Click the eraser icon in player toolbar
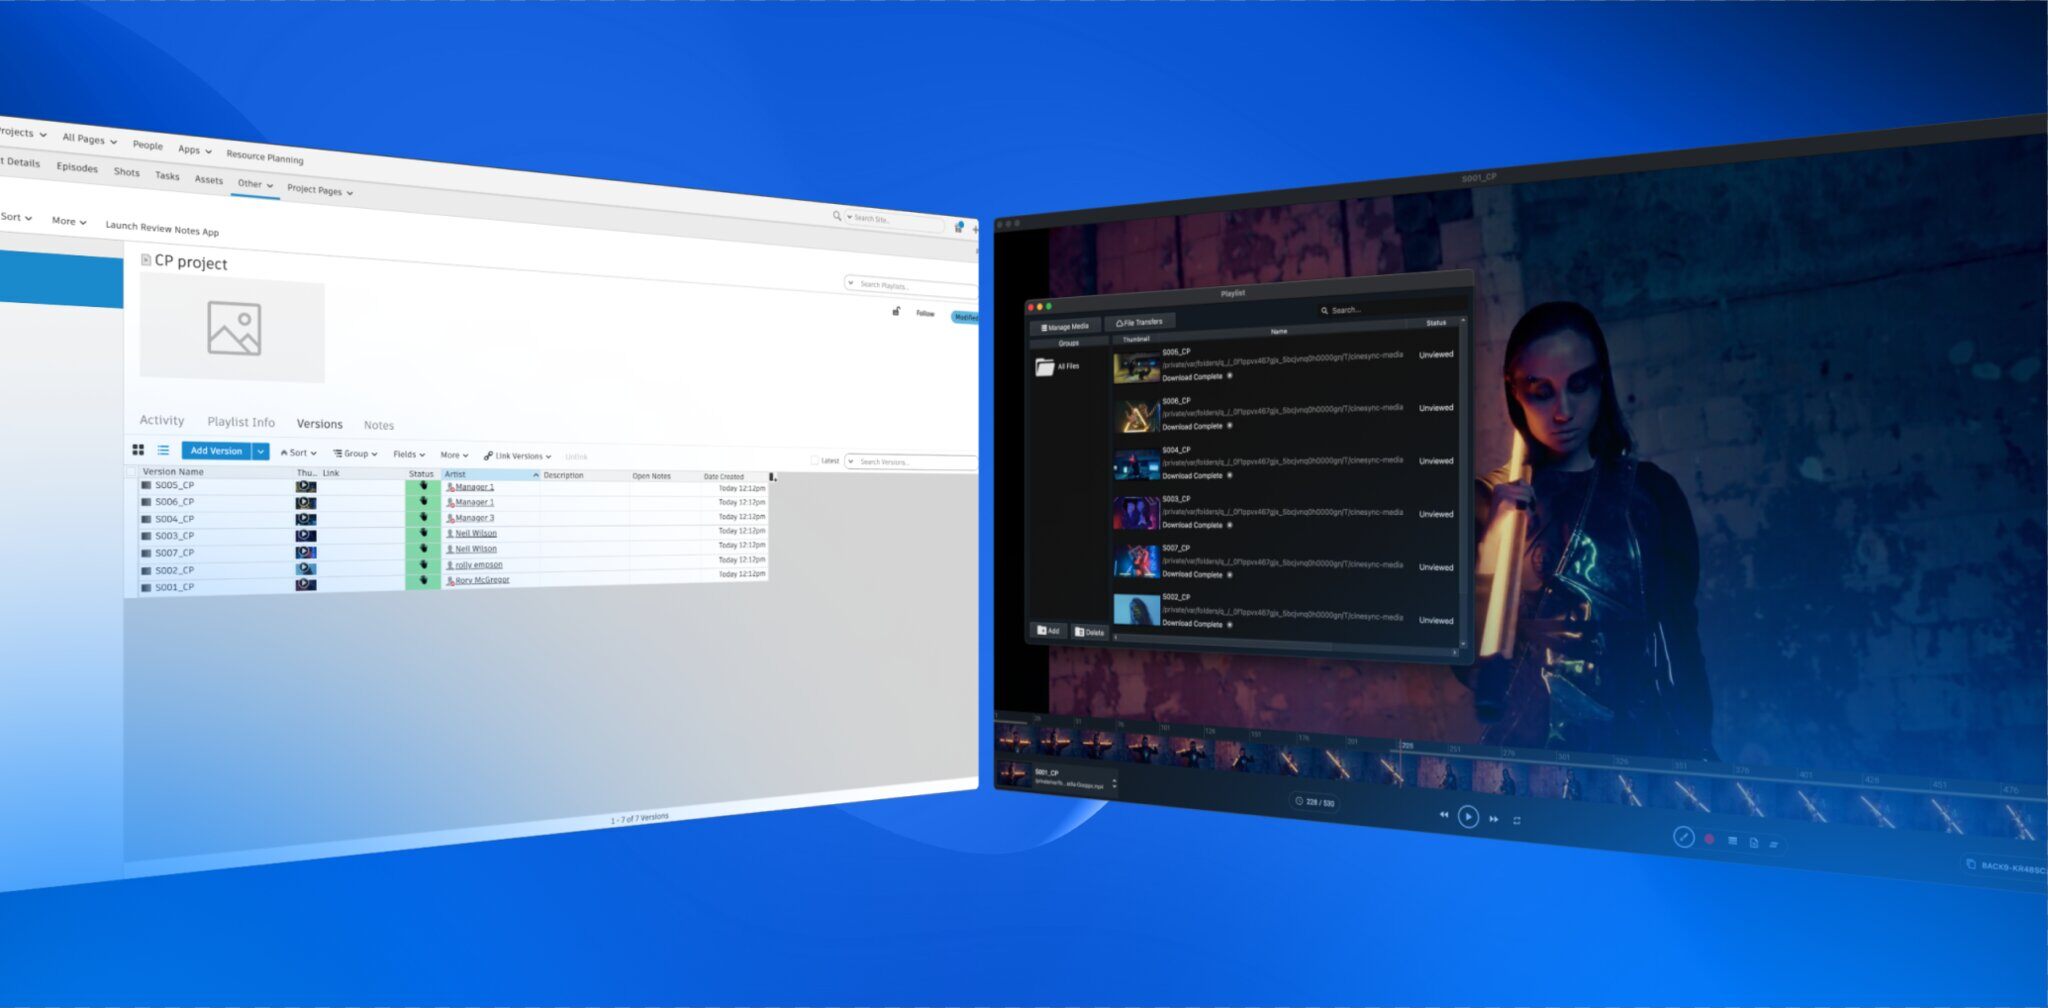The image size is (2048, 1008). point(1774,845)
